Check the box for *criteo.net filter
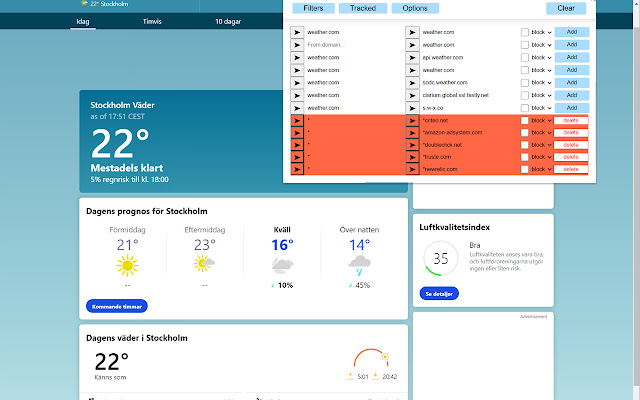This screenshot has width=640, height=400. point(525,120)
